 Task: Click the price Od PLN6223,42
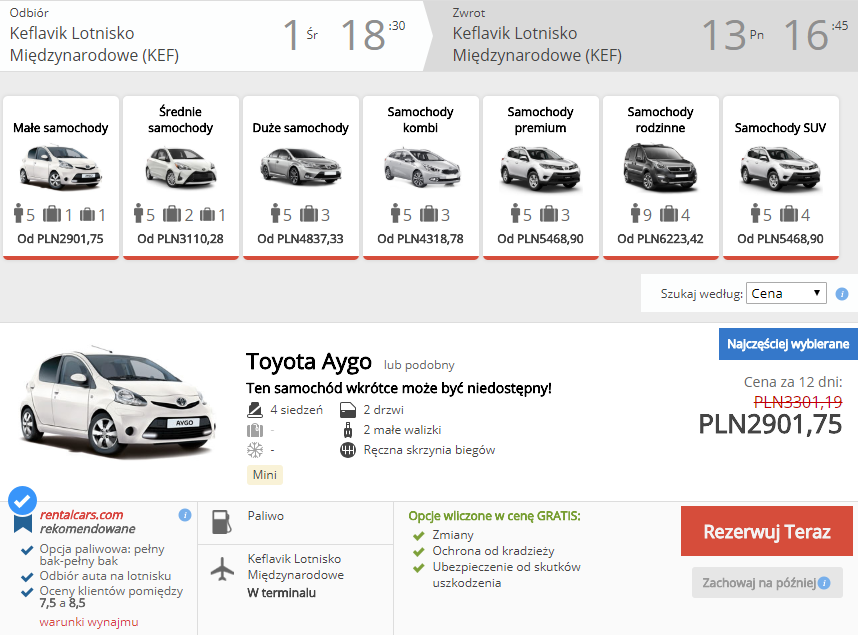[660, 239]
